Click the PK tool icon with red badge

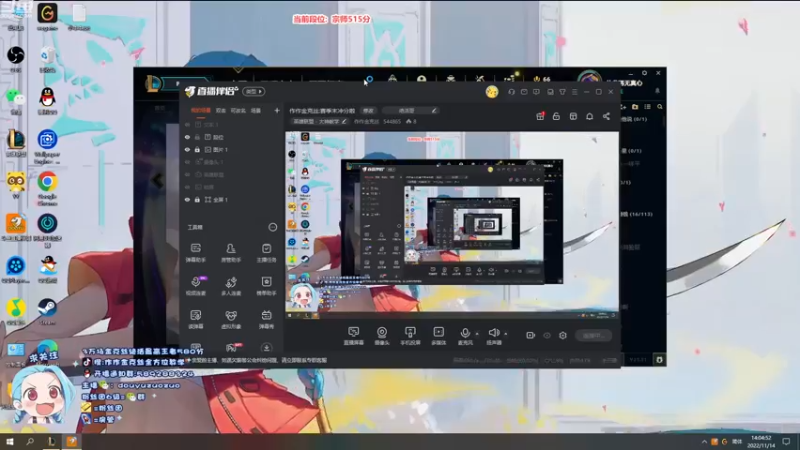click(232, 347)
